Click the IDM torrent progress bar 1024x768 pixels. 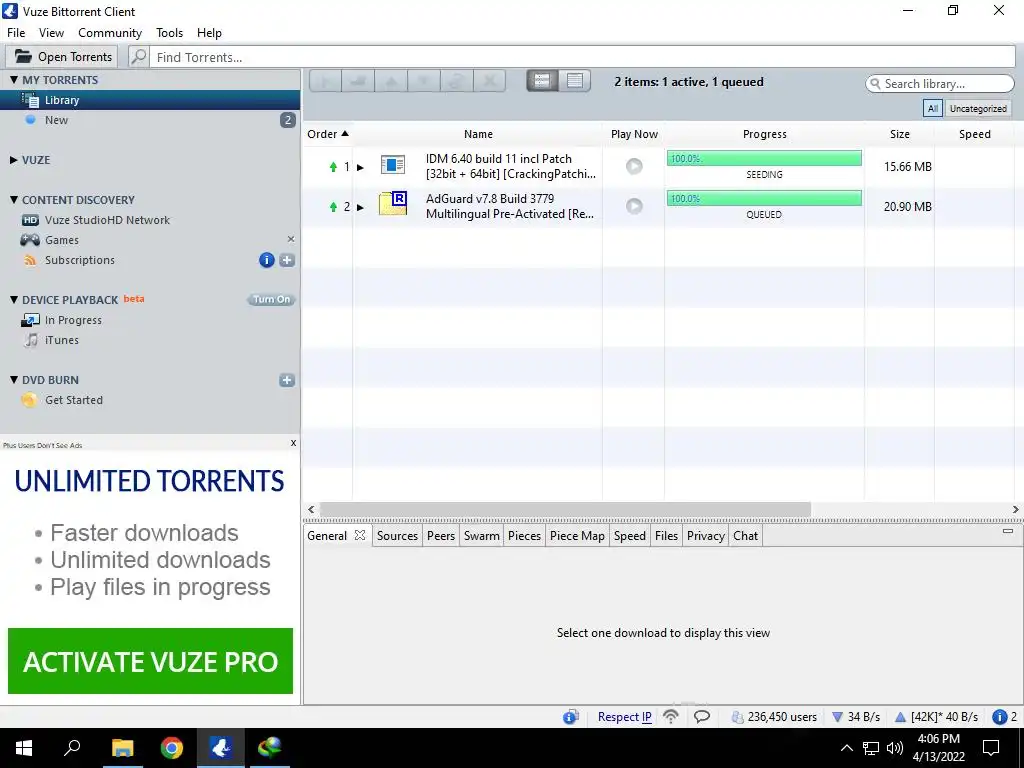tap(764, 158)
